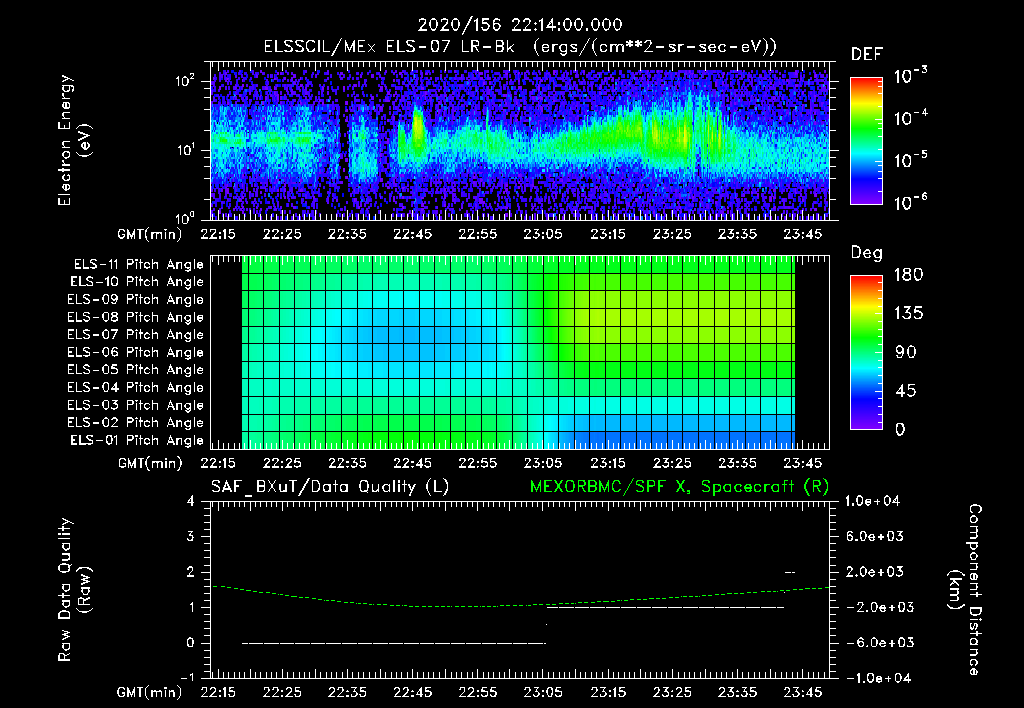Select the ELS-09 Pitch Angle row label

pyautogui.click(x=136, y=300)
